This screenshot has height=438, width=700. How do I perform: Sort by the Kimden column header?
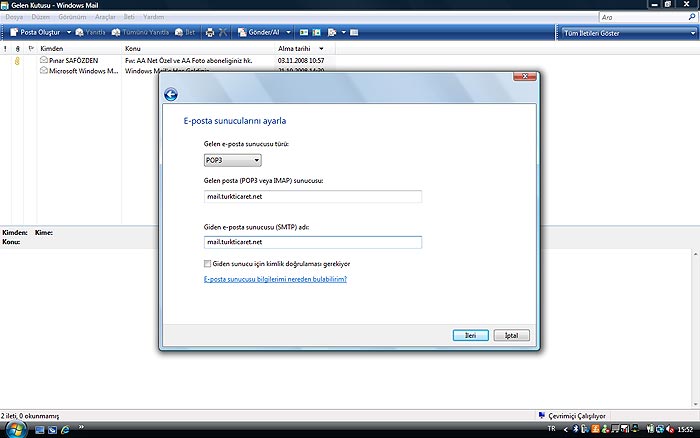79,48
